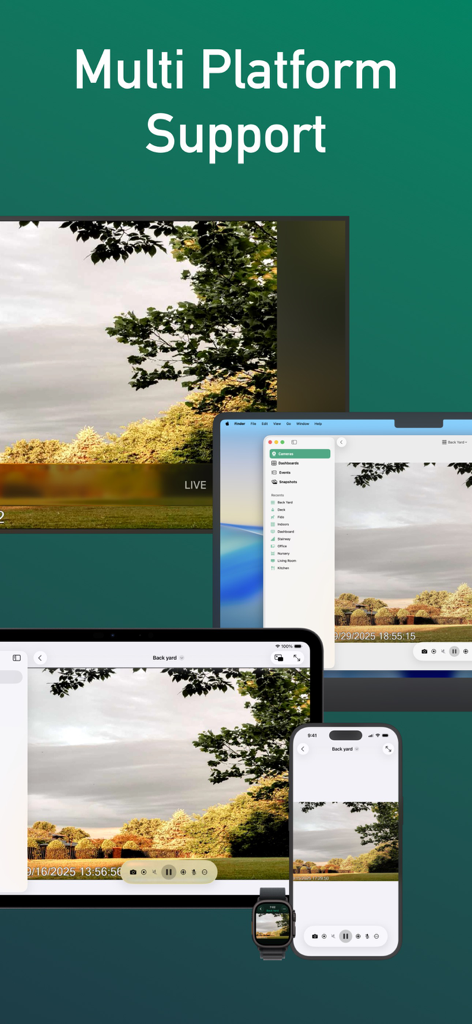This screenshot has height=1024, width=472.
Task: Open the Back yard dropdown on the iPad
Action: 168,658
